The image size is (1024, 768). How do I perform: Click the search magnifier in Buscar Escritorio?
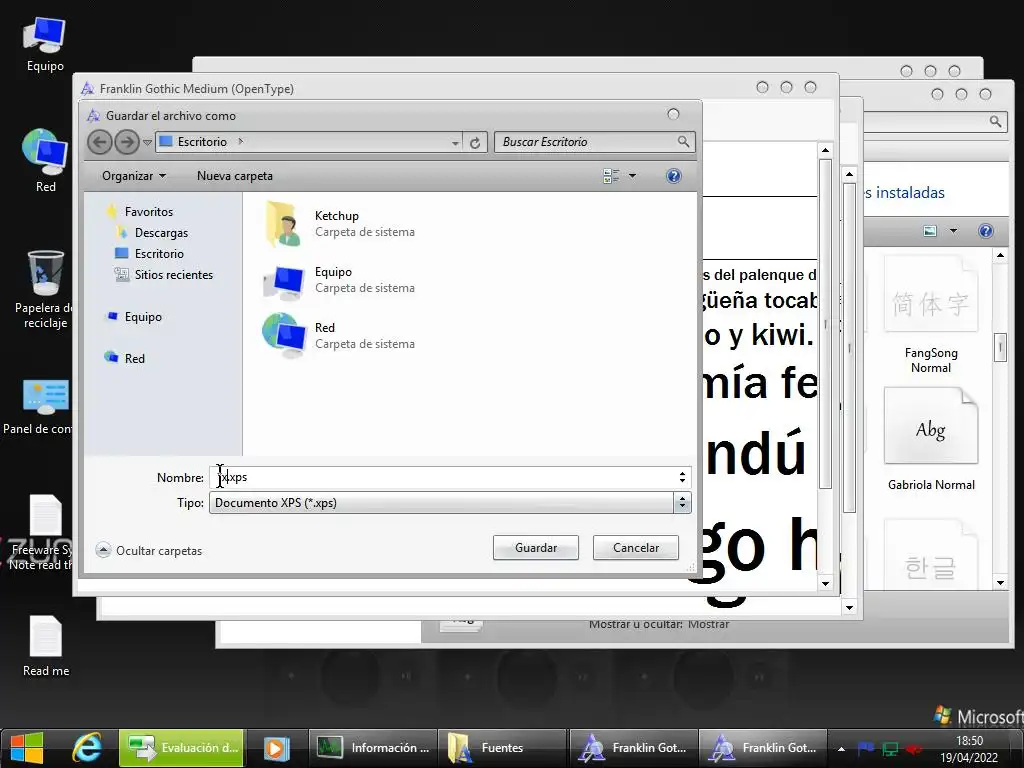pyautogui.click(x=683, y=141)
